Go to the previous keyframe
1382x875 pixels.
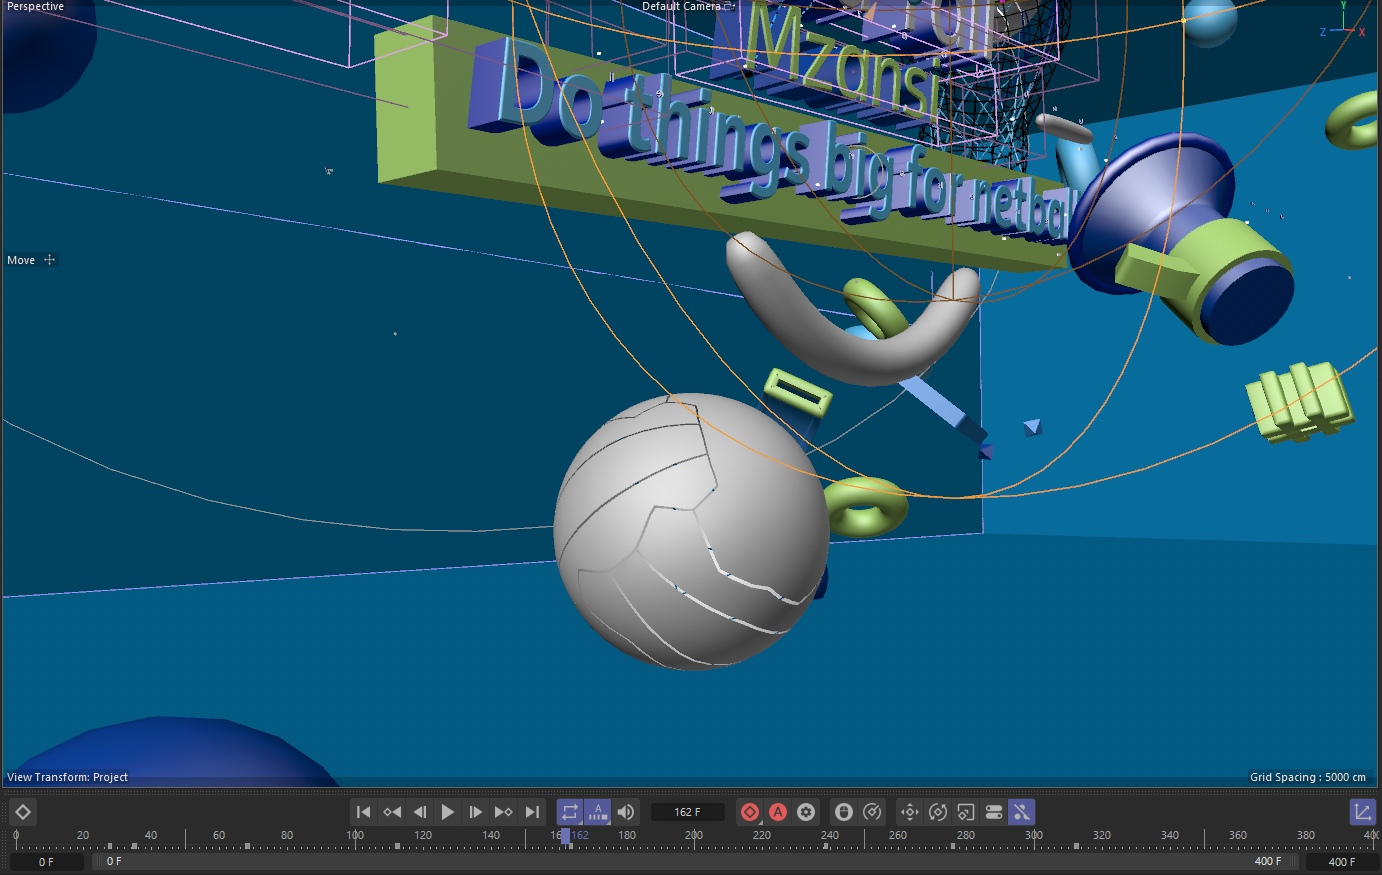[x=392, y=812]
